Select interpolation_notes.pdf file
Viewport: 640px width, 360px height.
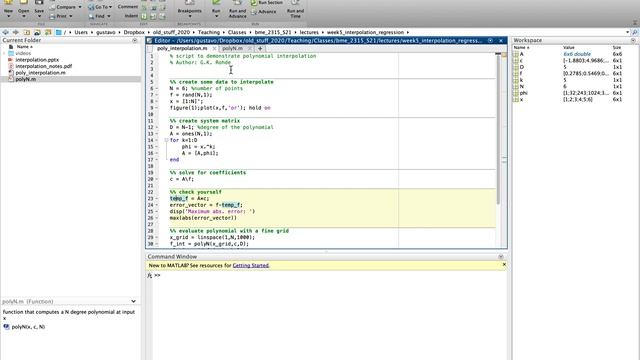click(x=43, y=66)
